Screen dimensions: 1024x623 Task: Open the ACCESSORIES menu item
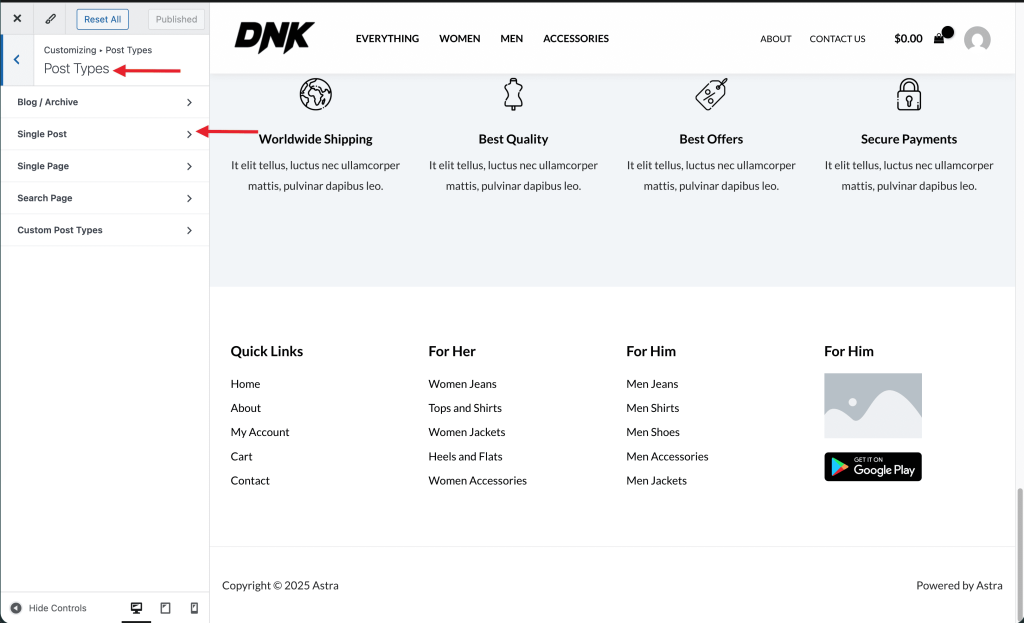[x=575, y=38]
